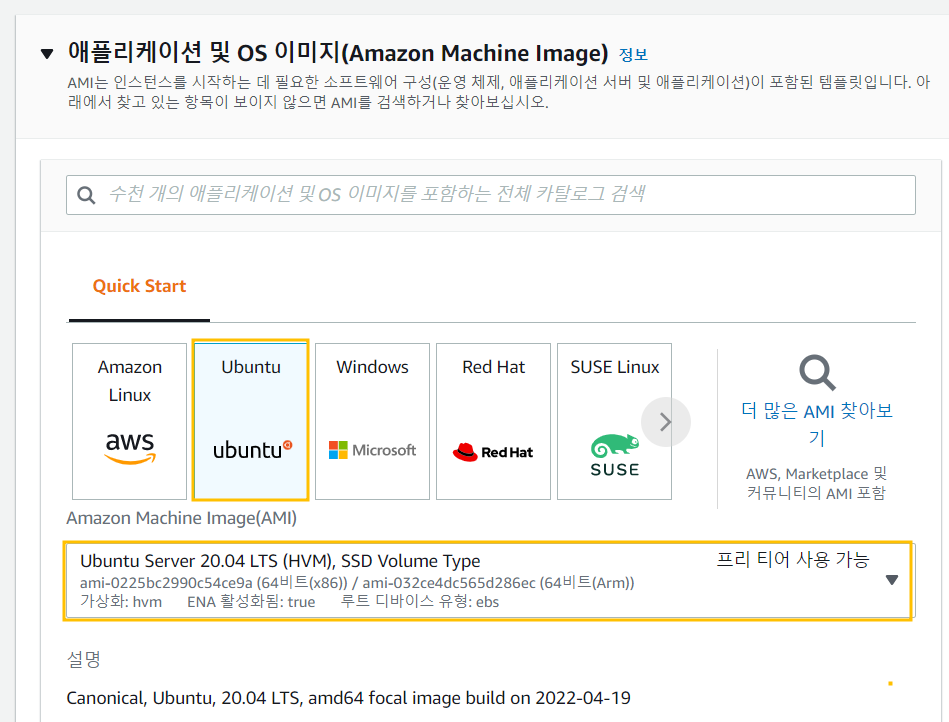Click the 설명 heading

click(84, 658)
